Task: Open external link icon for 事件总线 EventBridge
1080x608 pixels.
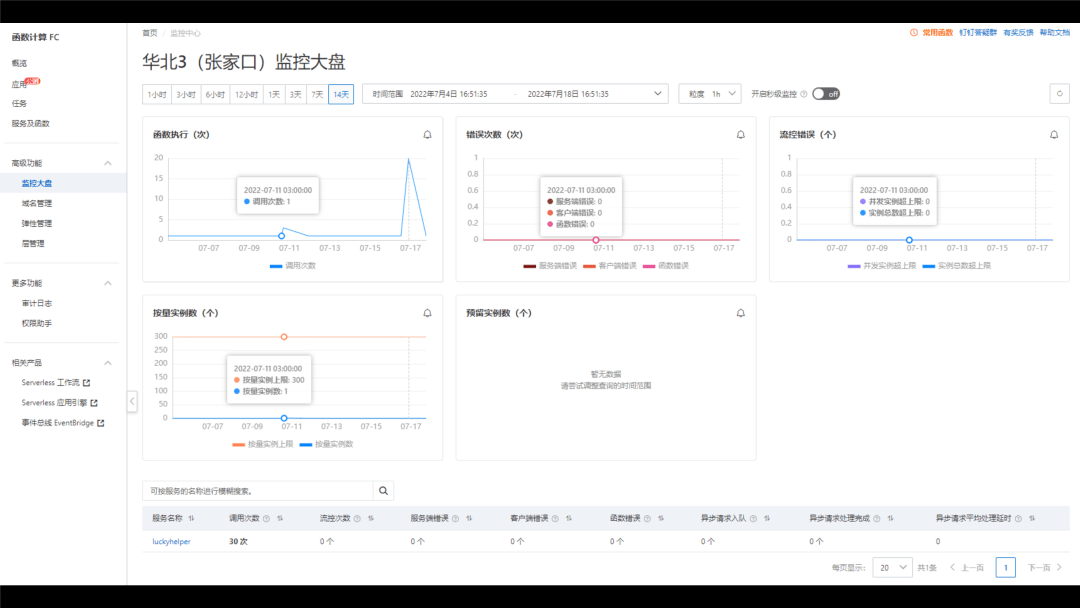Action: click(101, 423)
